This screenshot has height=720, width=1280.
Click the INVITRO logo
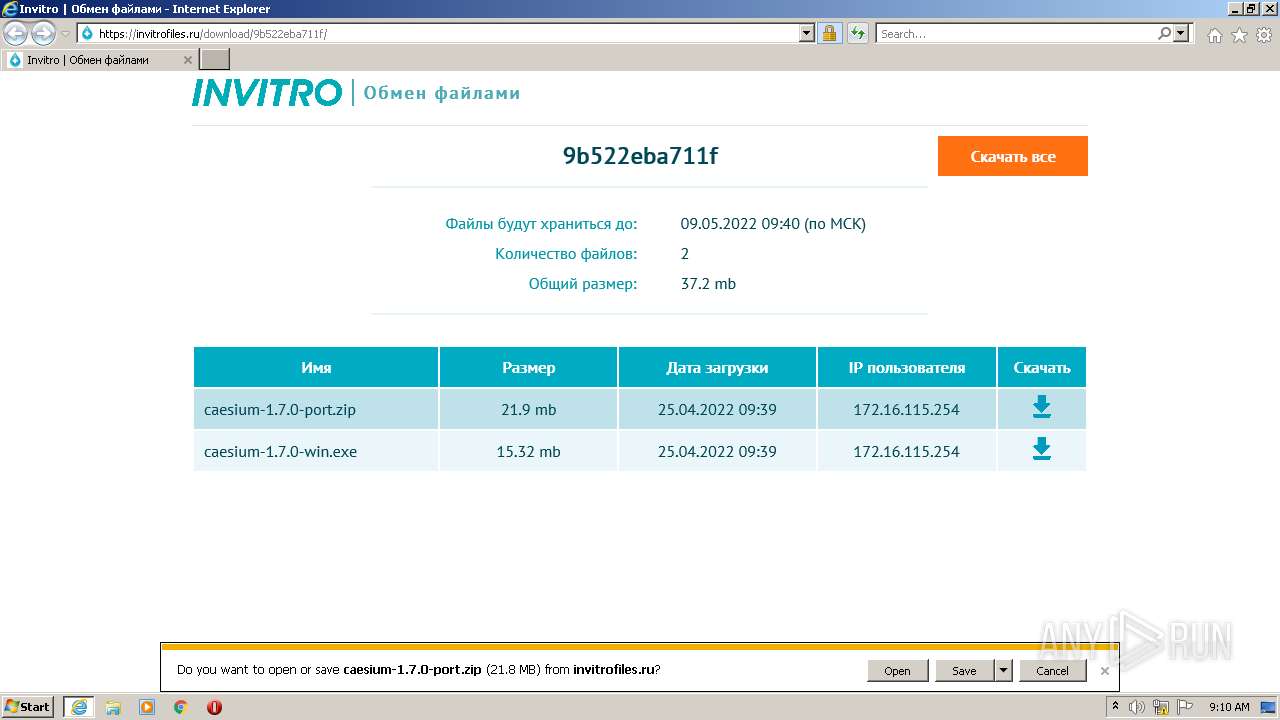[267, 93]
